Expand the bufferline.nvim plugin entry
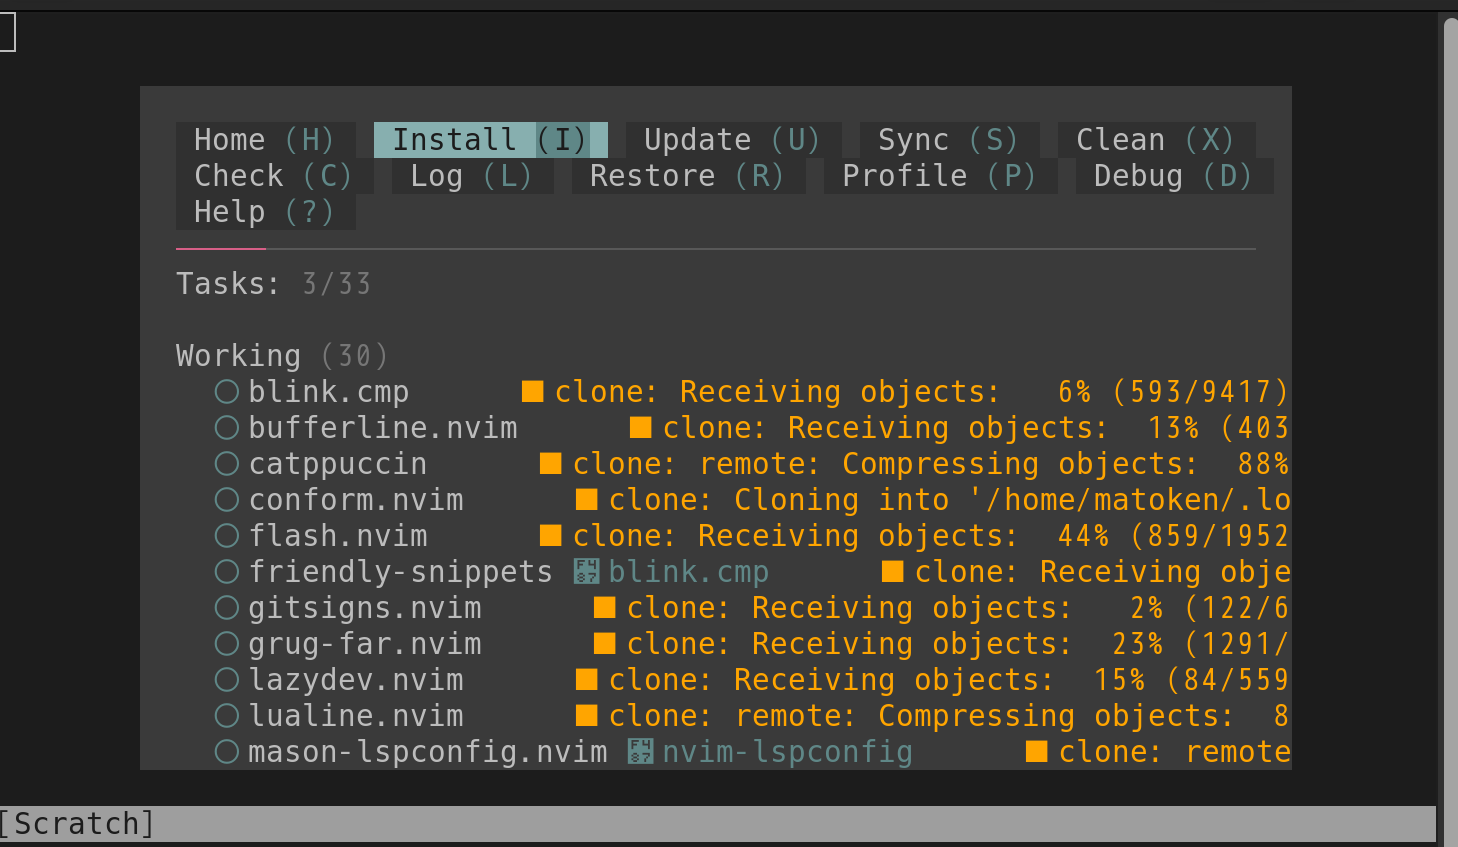 [382, 428]
